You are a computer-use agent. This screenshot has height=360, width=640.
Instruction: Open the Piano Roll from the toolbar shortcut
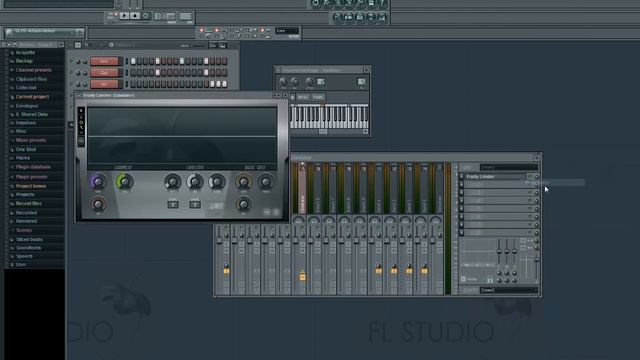click(x=359, y=17)
